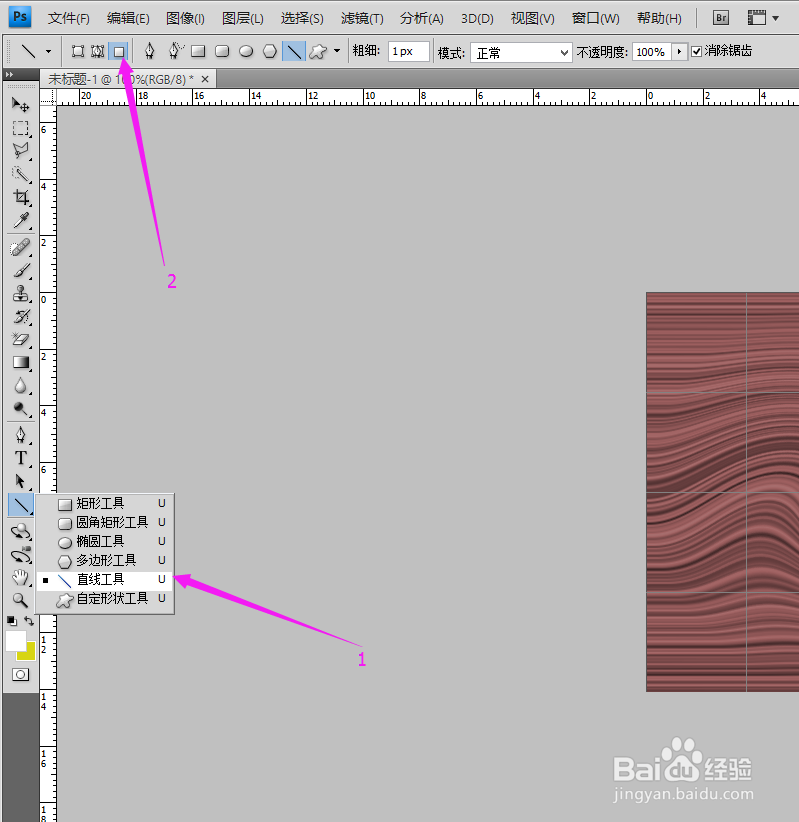Select the Eyedropper tool

[x=20, y=220]
